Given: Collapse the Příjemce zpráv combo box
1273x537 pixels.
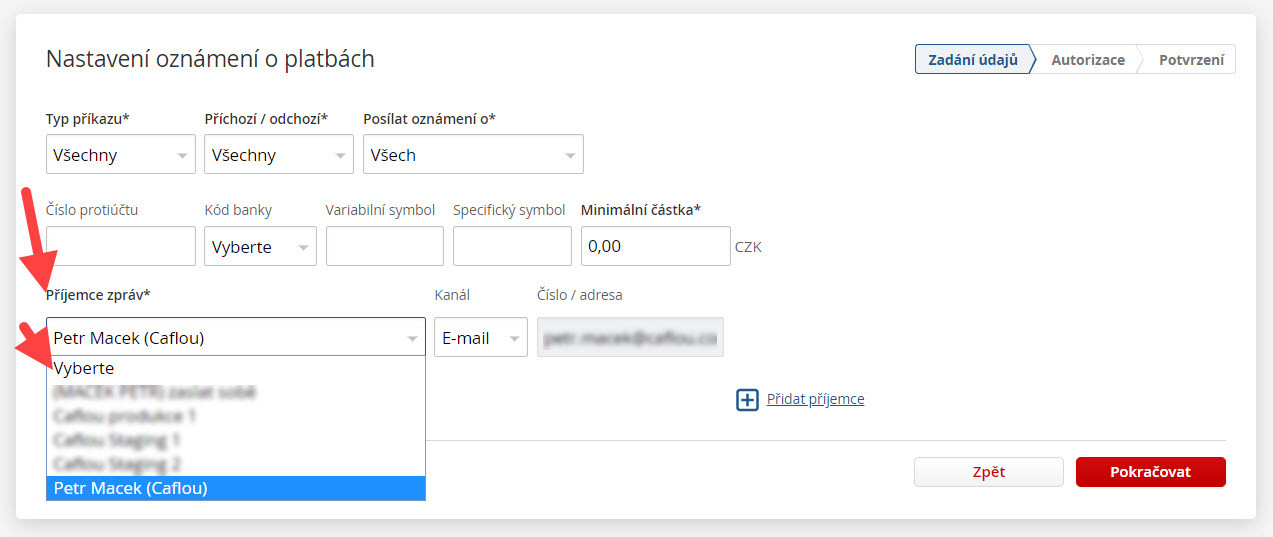Looking at the screenshot, I should point(235,338).
